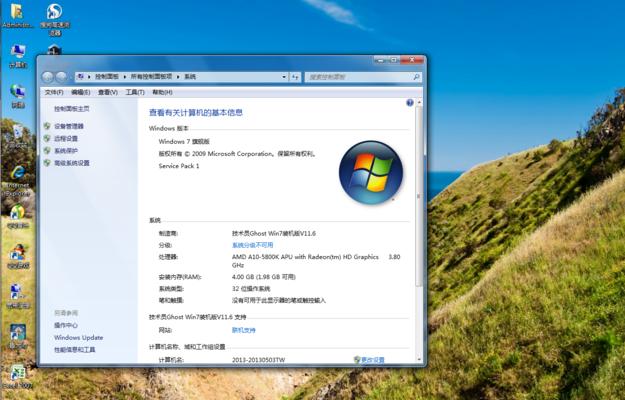Click 系统分级不可用 rating link

point(253,245)
